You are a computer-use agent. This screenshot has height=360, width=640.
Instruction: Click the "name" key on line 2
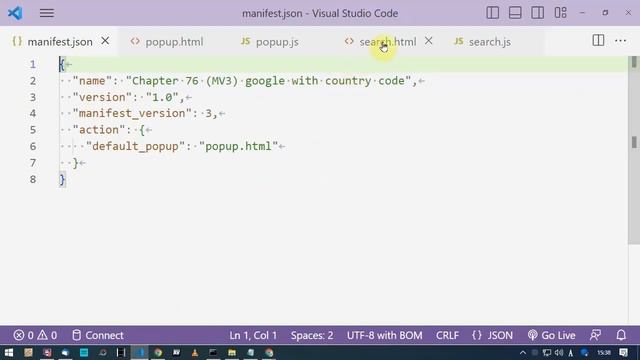92,81
